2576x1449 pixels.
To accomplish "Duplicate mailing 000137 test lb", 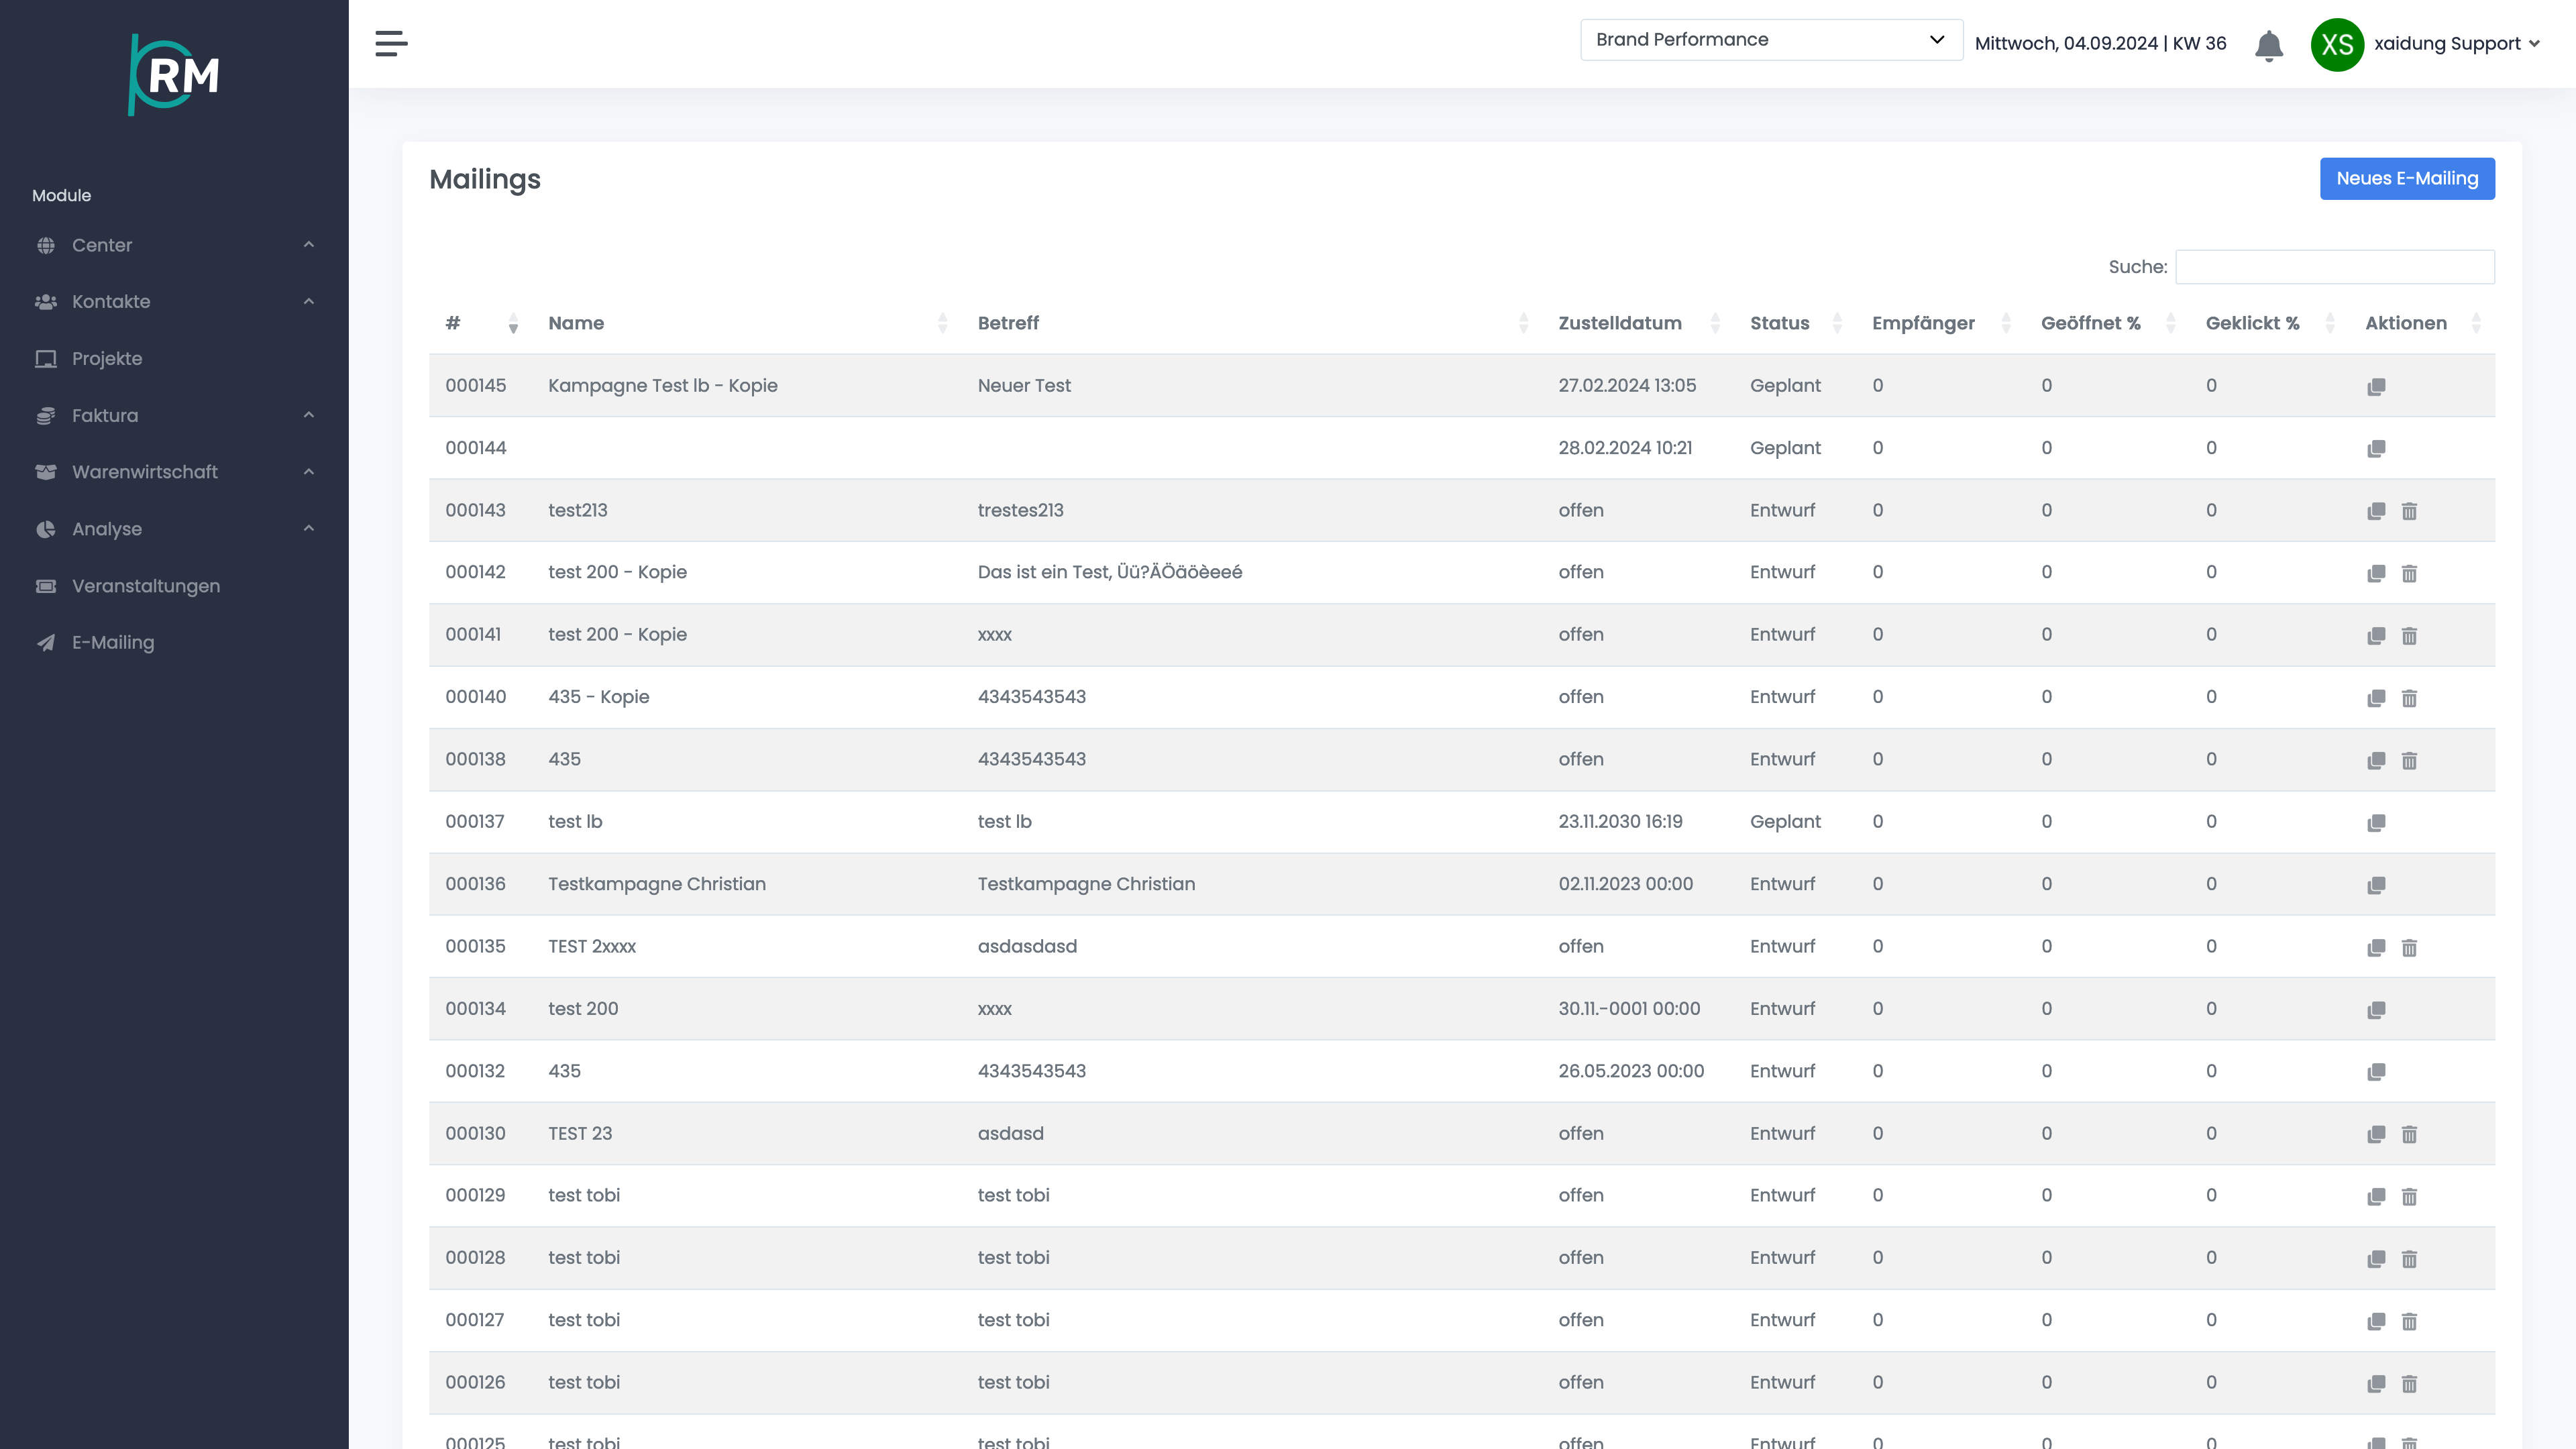I will [2376, 822].
